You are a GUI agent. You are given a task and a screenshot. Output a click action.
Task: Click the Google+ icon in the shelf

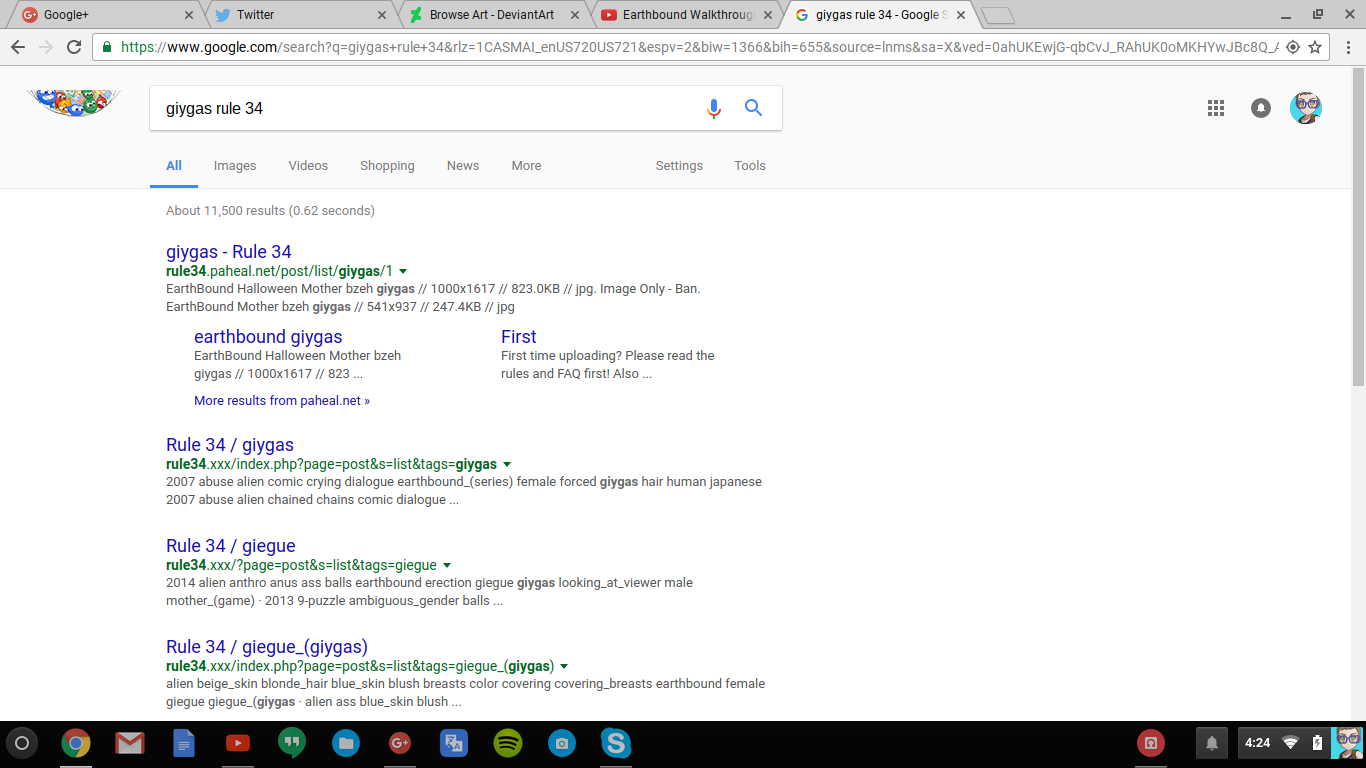point(400,743)
